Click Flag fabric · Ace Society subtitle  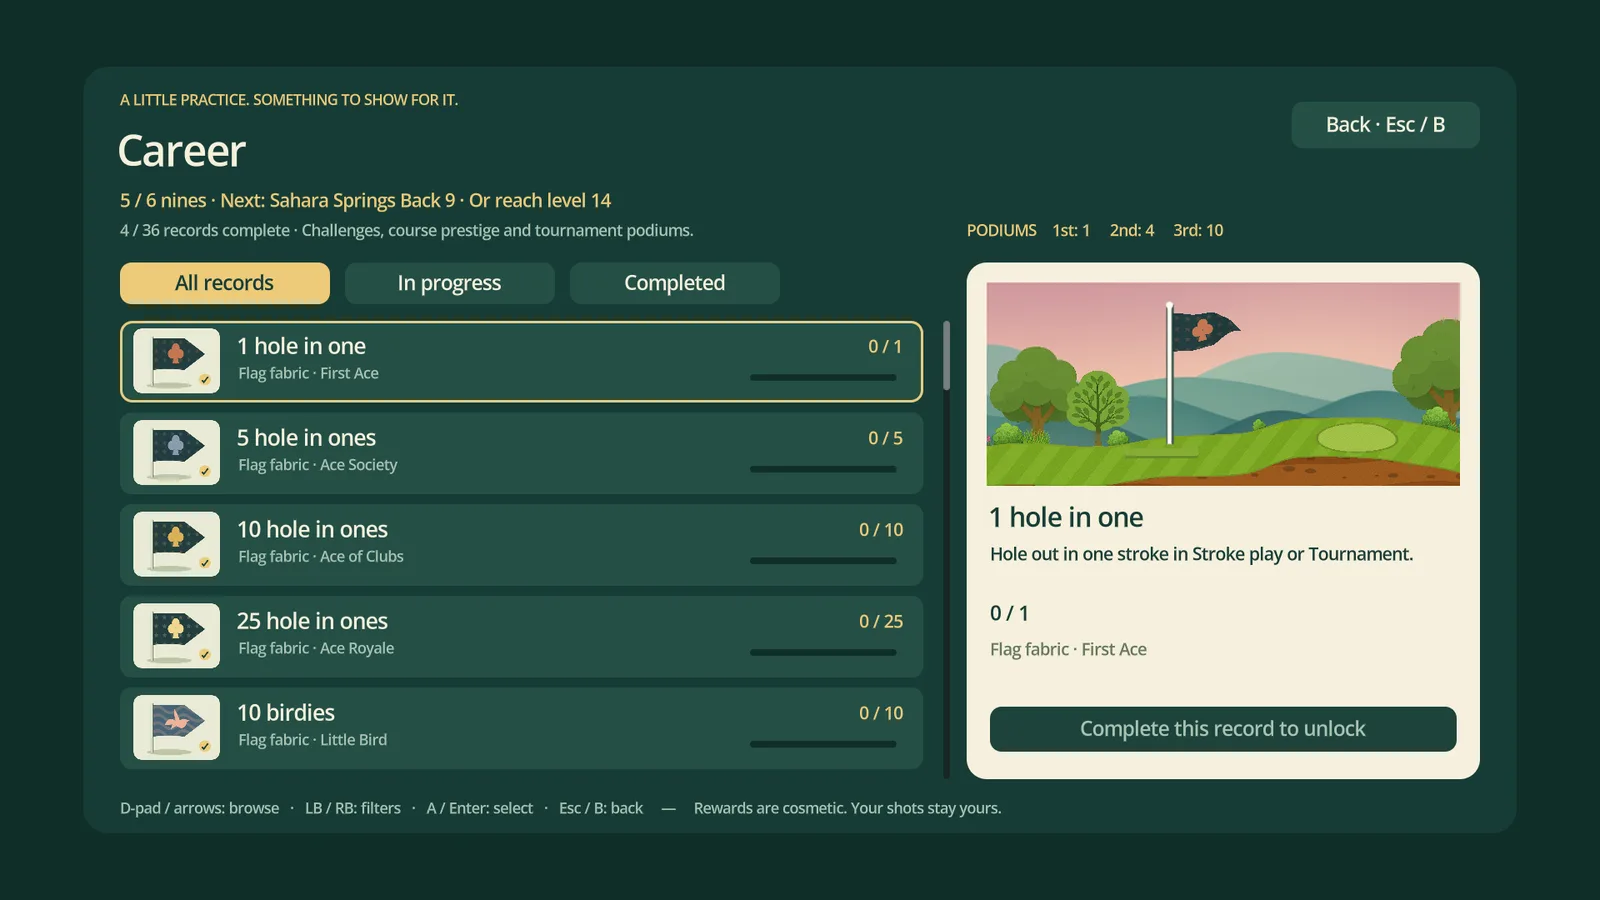[x=318, y=465]
